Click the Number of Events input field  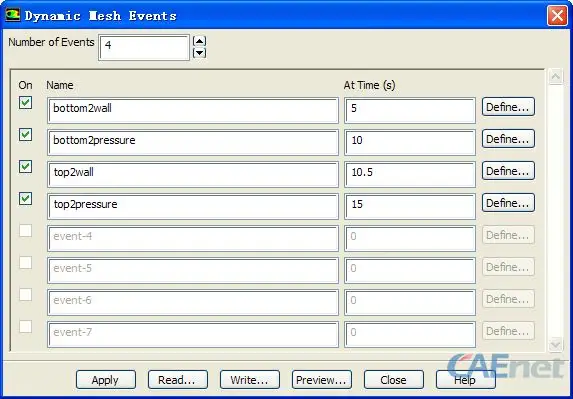coord(144,47)
